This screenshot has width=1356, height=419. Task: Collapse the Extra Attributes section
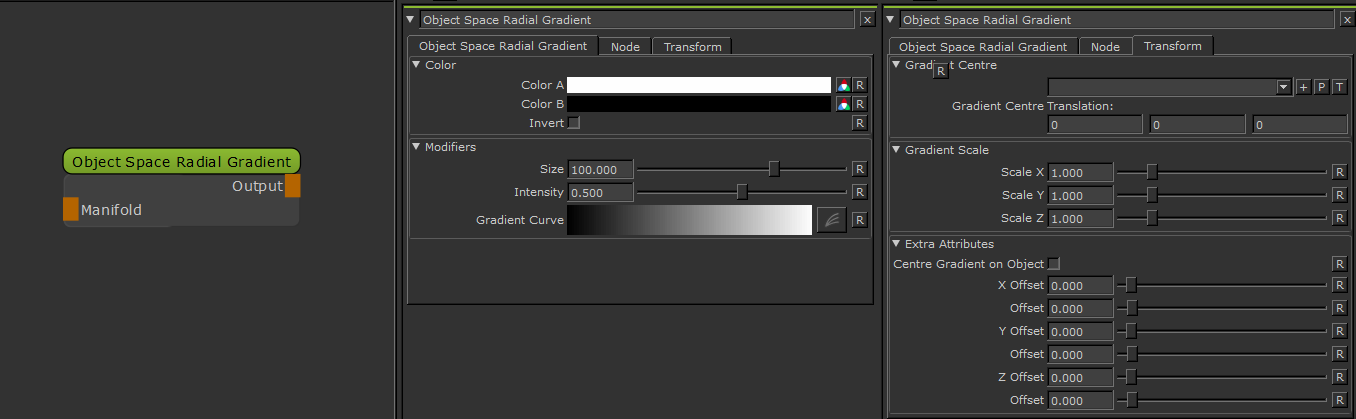click(897, 244)
